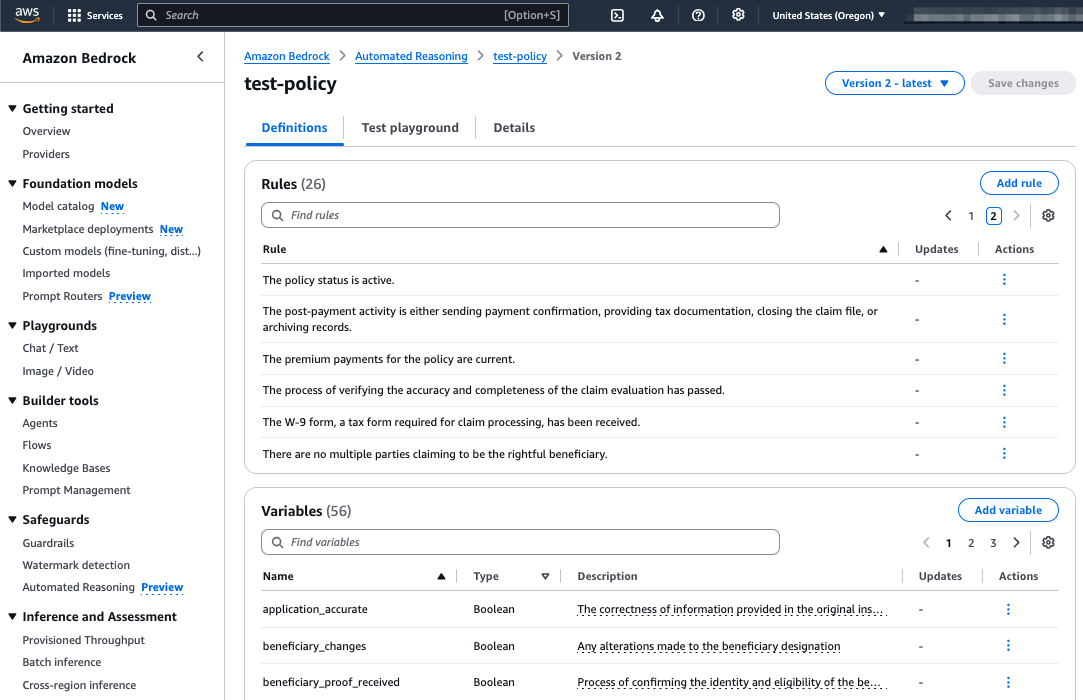The height and width of the screenshot is (700, 1083).
Task: Open the Type column sort arrow
Action: 545,576
